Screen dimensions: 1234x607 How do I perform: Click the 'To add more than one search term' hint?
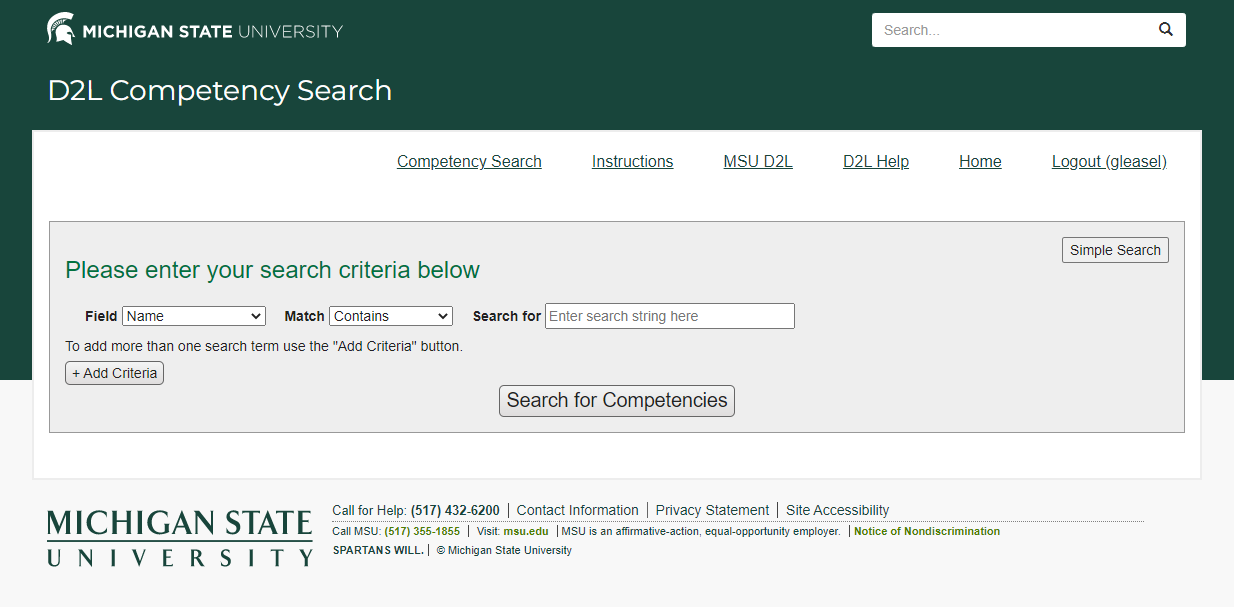(x=264, y=347)
